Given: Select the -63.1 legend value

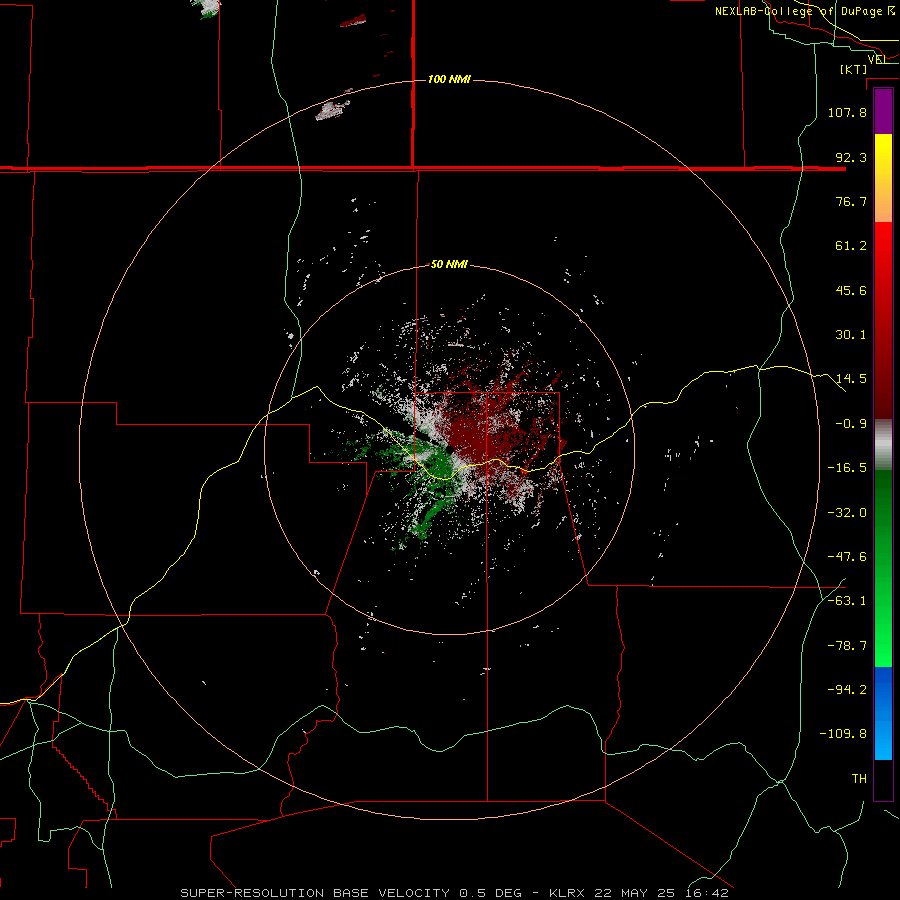Looking at the screenshot, I should pos(847,601).
